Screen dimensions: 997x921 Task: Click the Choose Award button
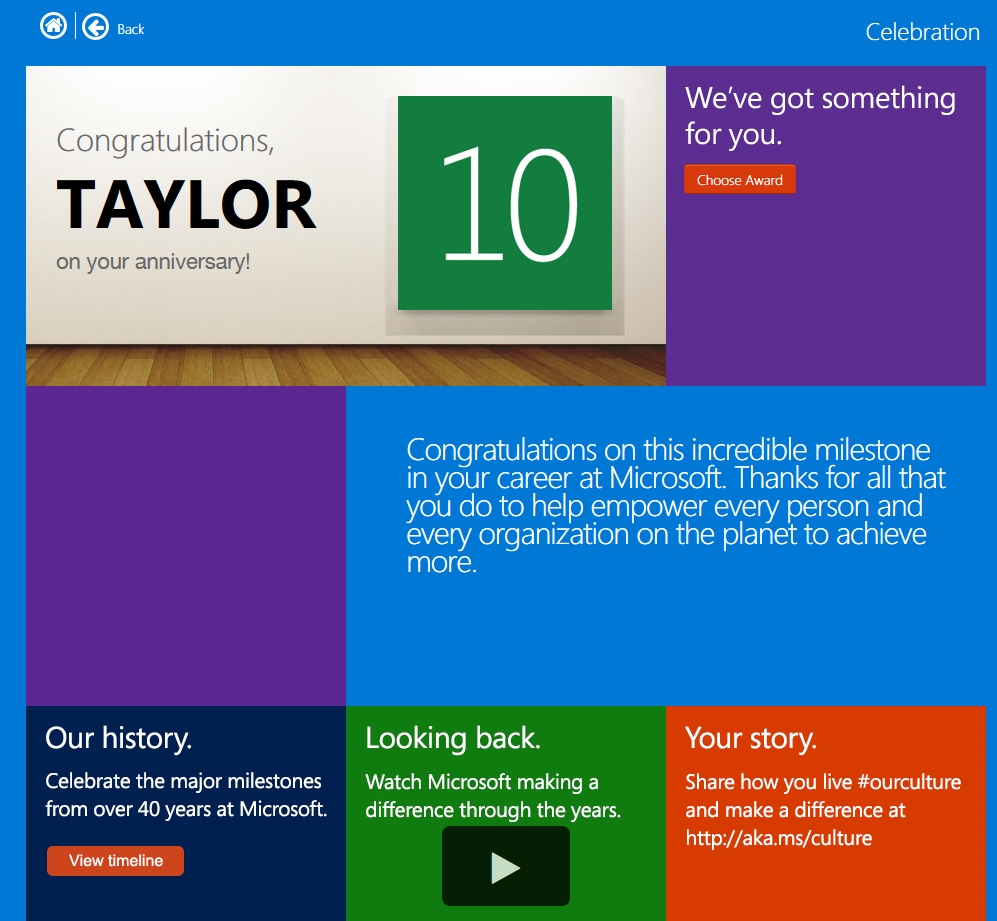pos(739,179)
